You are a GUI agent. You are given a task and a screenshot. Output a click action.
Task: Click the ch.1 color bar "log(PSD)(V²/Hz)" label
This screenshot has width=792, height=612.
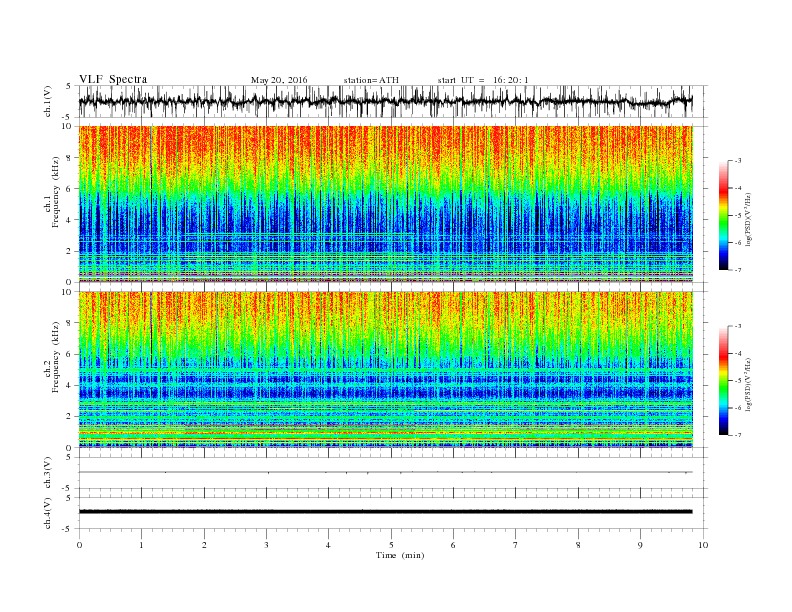749,220
